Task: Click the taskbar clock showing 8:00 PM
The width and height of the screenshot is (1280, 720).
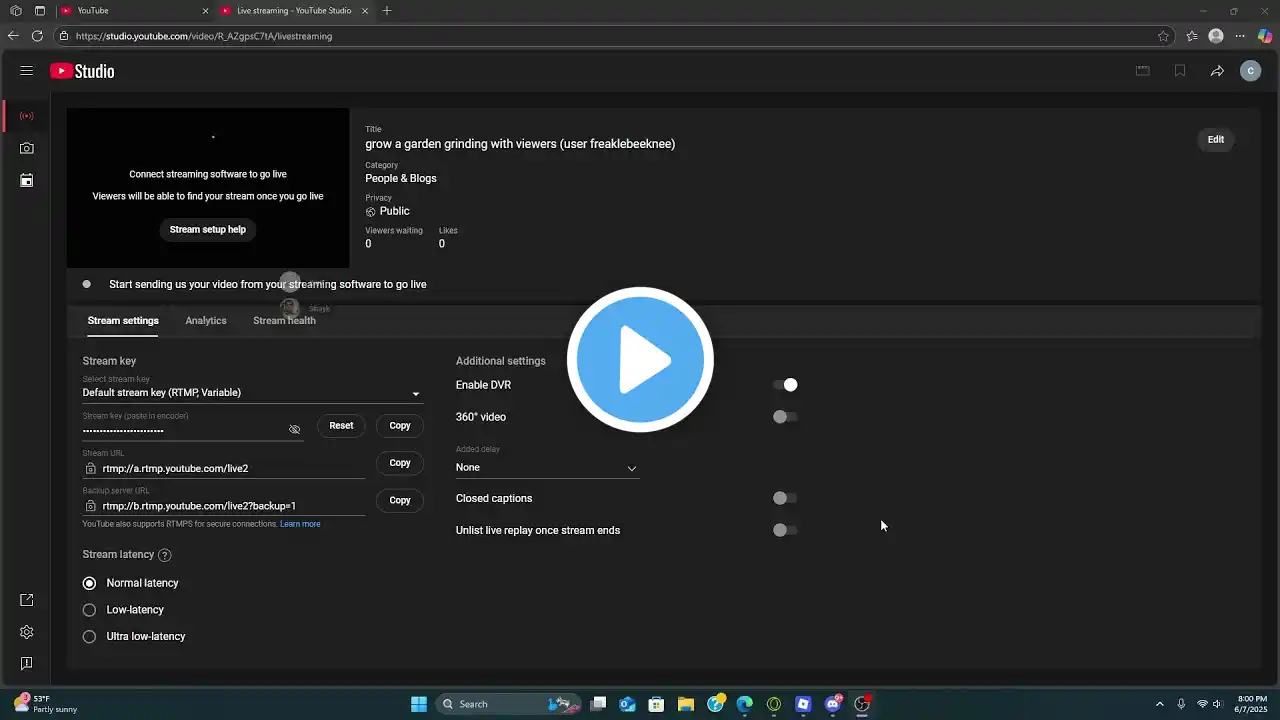Action: pos(1252,704)
